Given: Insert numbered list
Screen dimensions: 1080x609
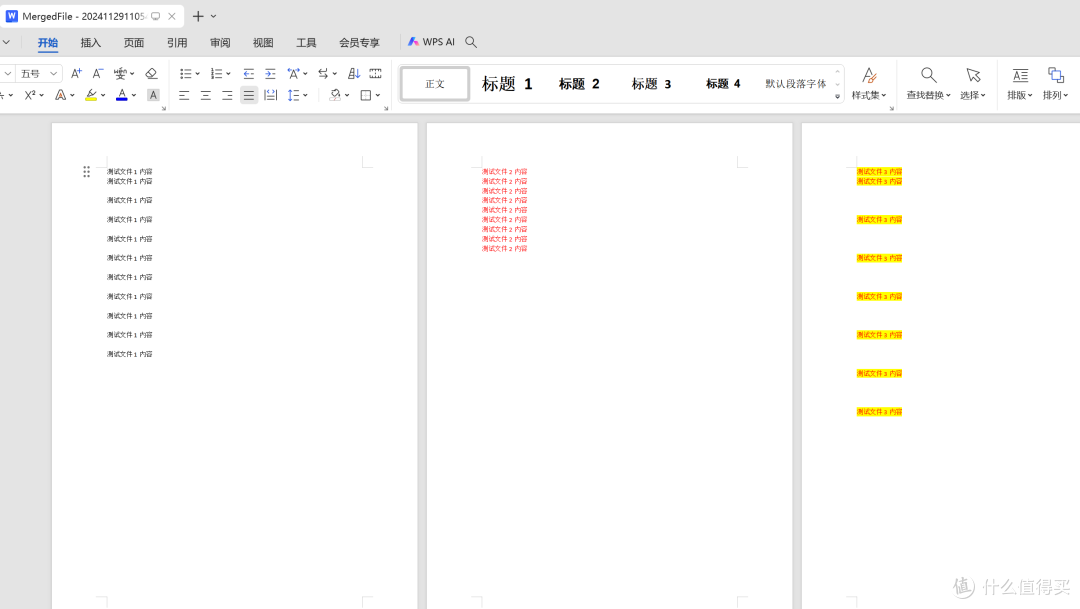Looking at the screenshot, I should [x=216, y=73].
